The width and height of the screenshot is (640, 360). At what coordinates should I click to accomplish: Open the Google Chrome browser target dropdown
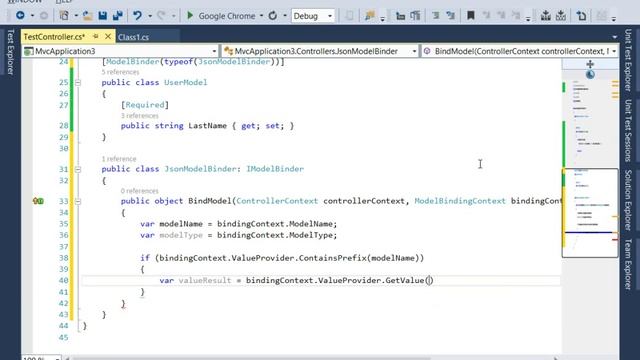pos(261,16)
